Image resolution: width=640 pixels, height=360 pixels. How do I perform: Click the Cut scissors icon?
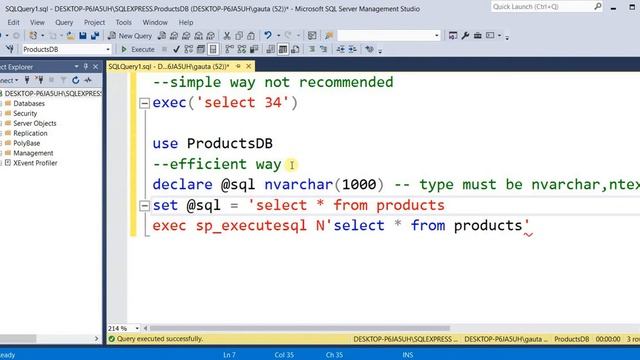(x=227, y=36)
